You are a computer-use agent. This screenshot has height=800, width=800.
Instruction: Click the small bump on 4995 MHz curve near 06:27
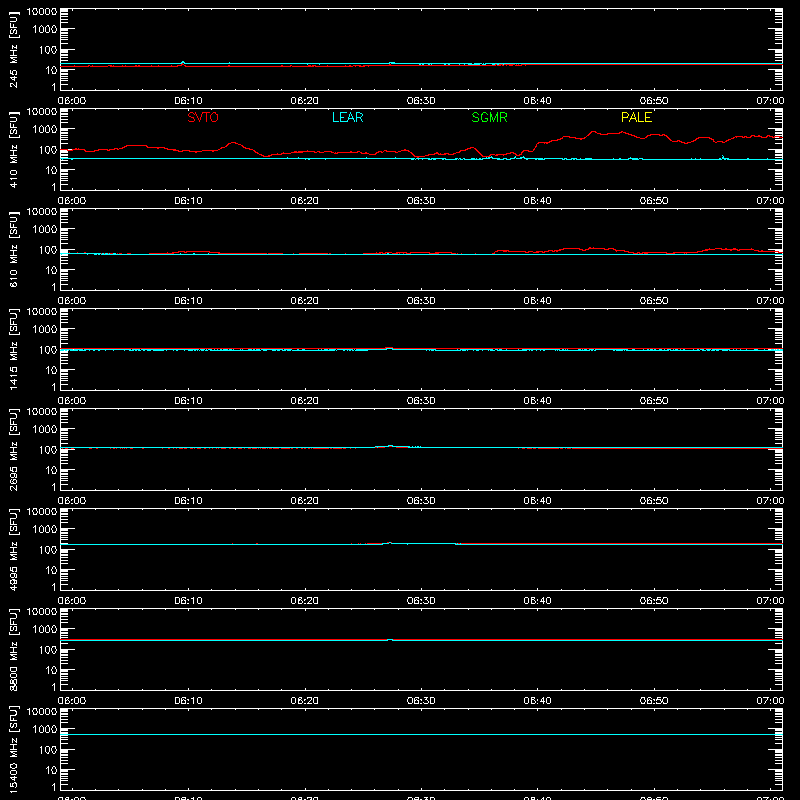click(x=390, y=543)
